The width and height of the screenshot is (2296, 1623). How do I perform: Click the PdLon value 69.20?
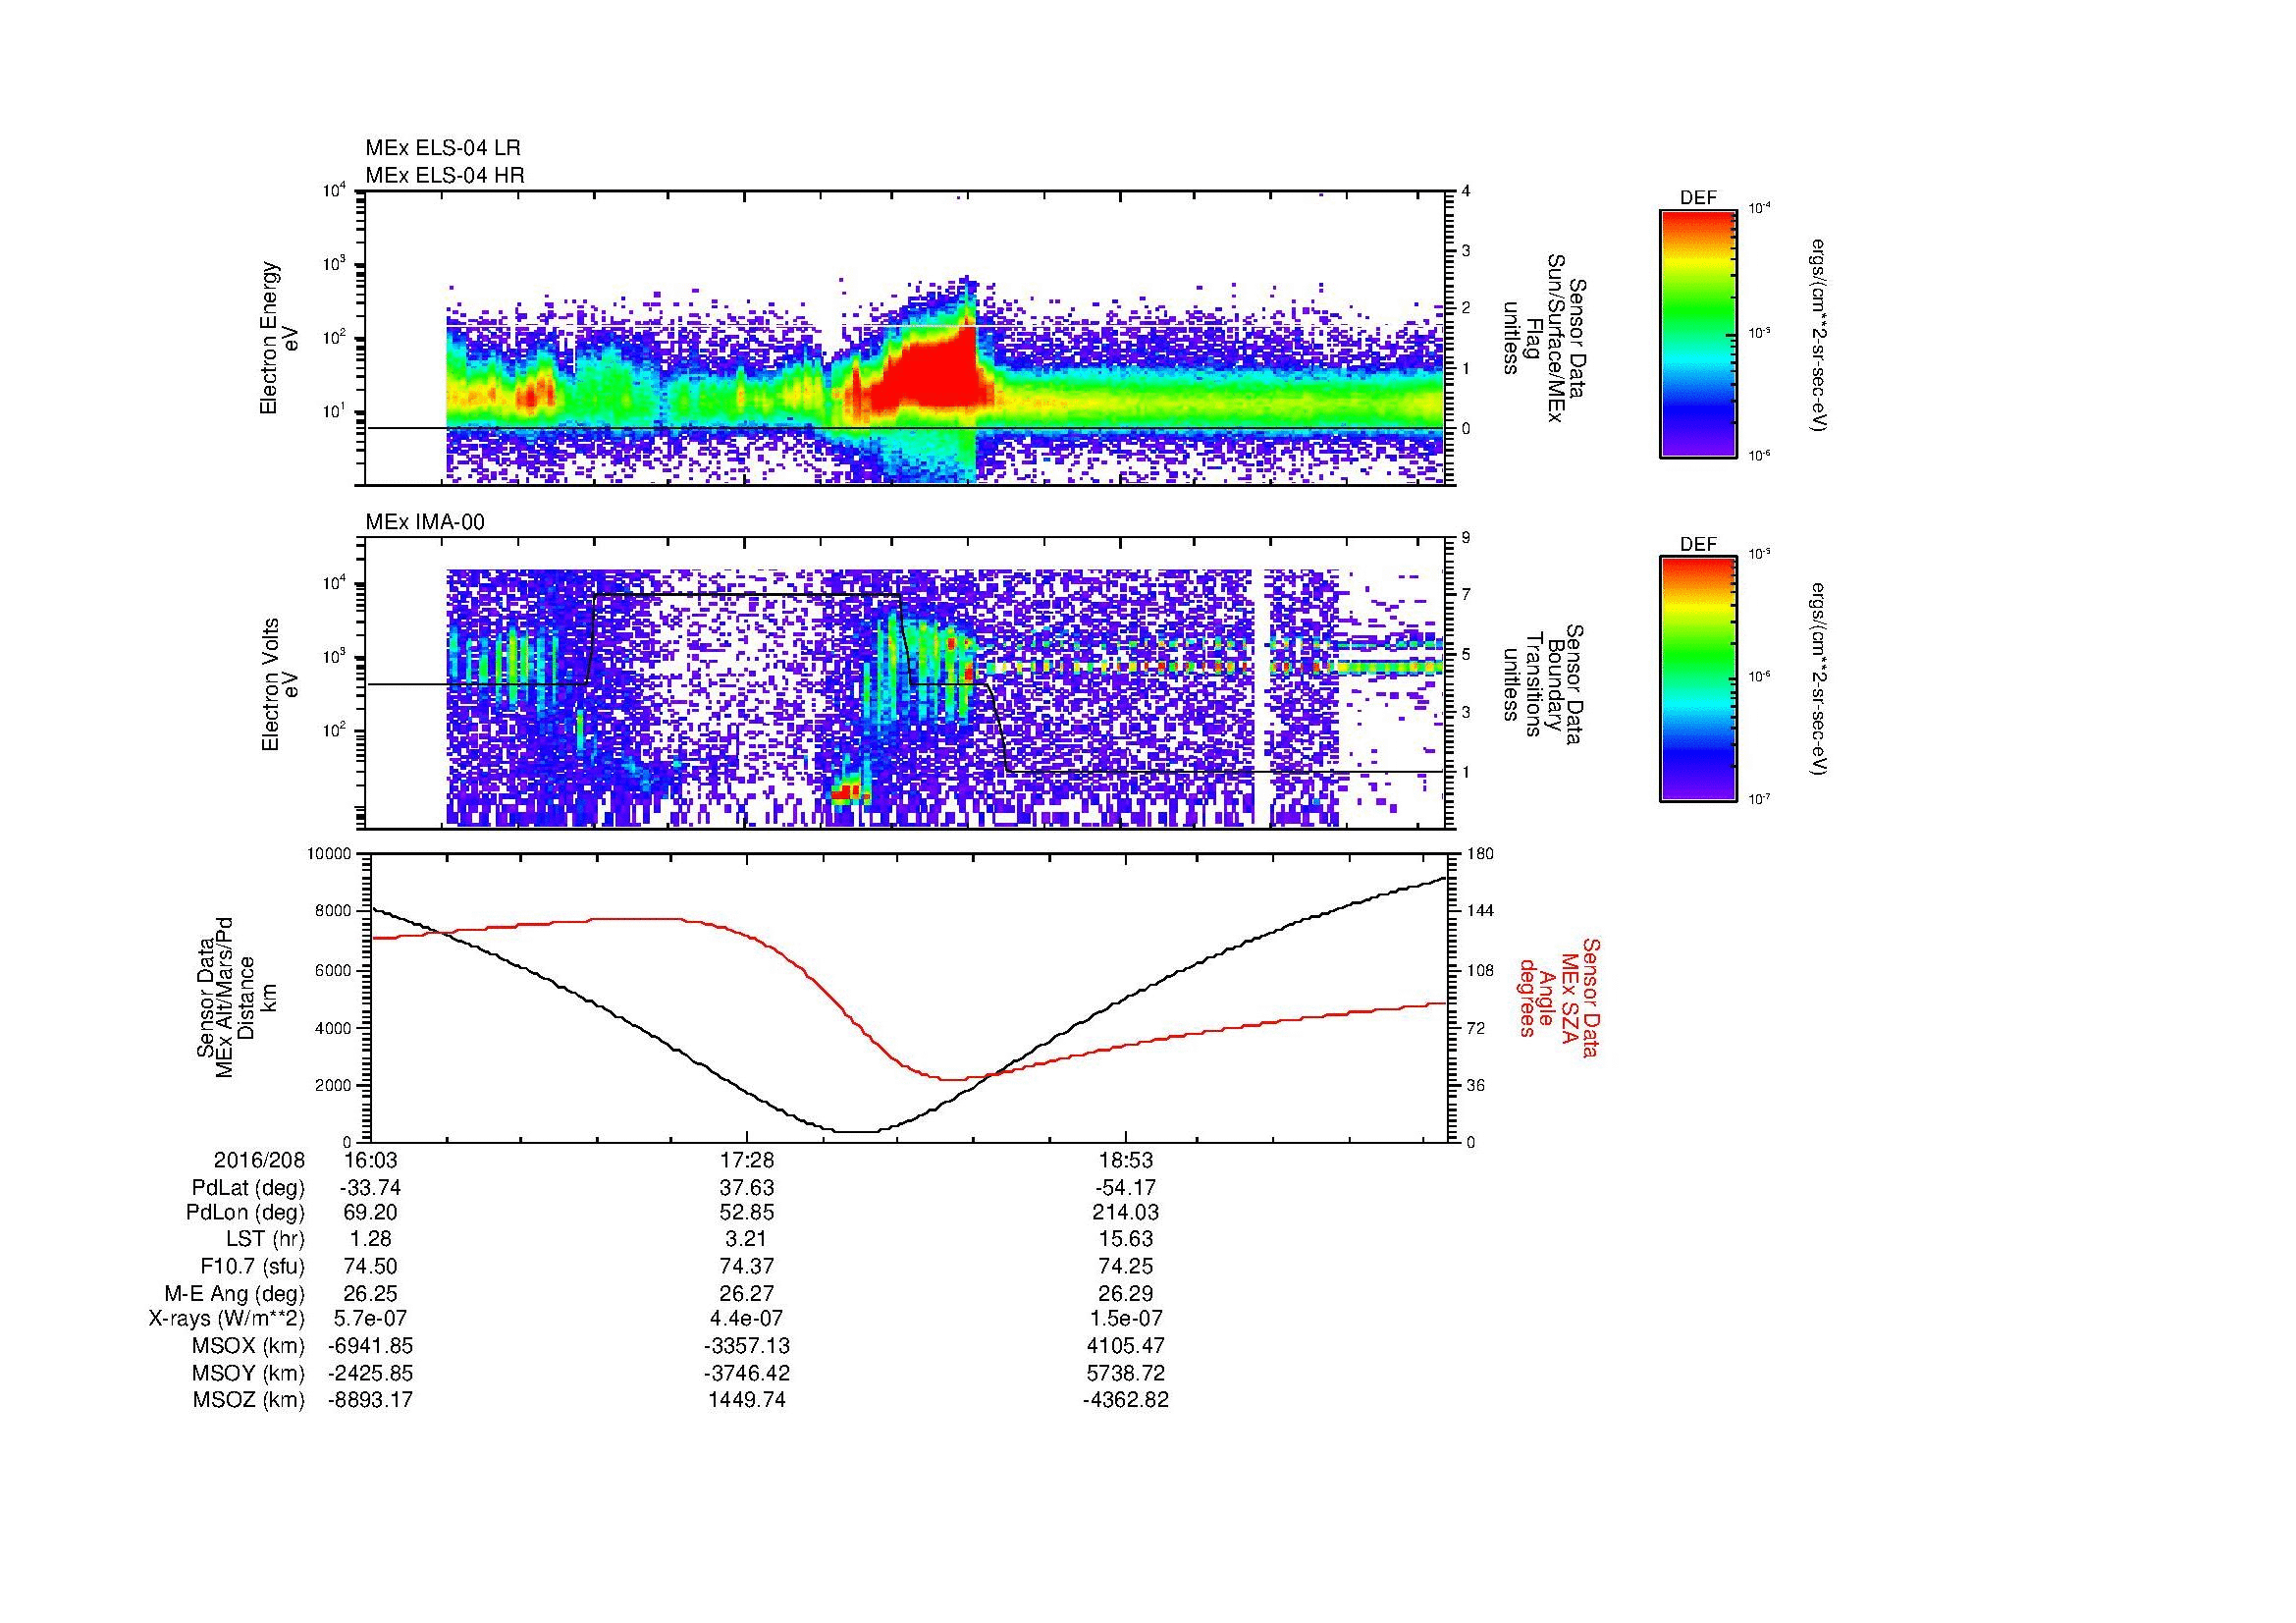point(370,1213)
